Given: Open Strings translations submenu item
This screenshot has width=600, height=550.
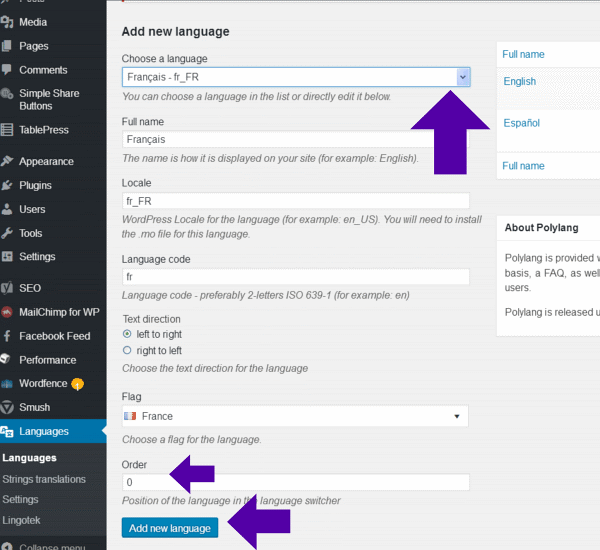Looking at the screenshot, I should [x=44, y=479].
